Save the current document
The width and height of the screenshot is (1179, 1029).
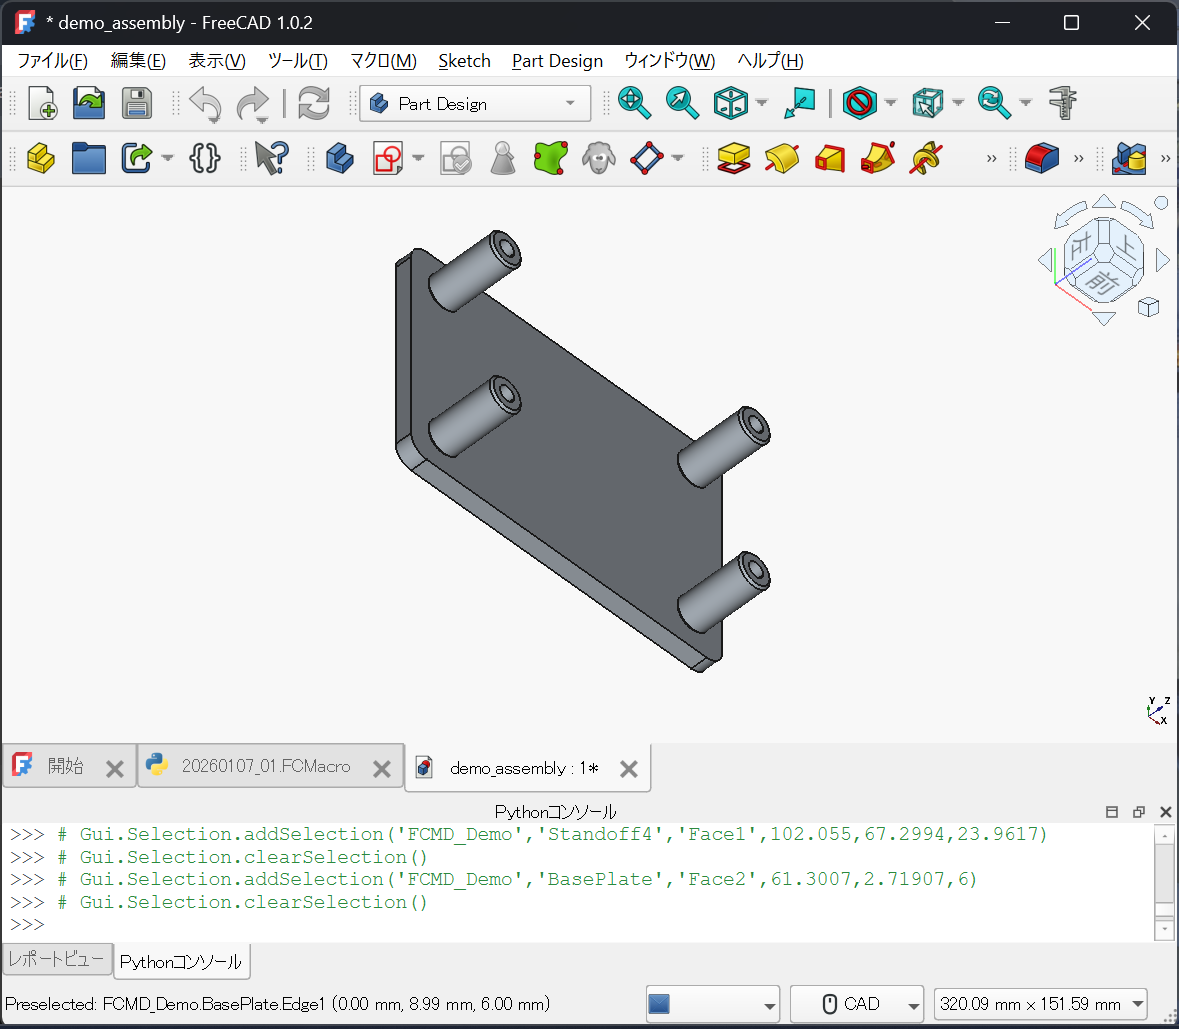click(x=137, y=103)
